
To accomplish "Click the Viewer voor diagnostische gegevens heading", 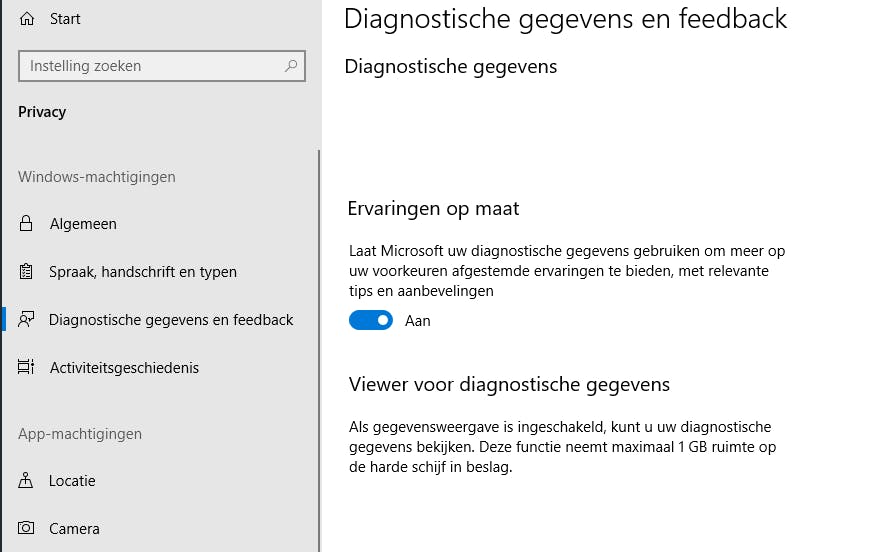I will pyautogui.click(x=509, y=385).
